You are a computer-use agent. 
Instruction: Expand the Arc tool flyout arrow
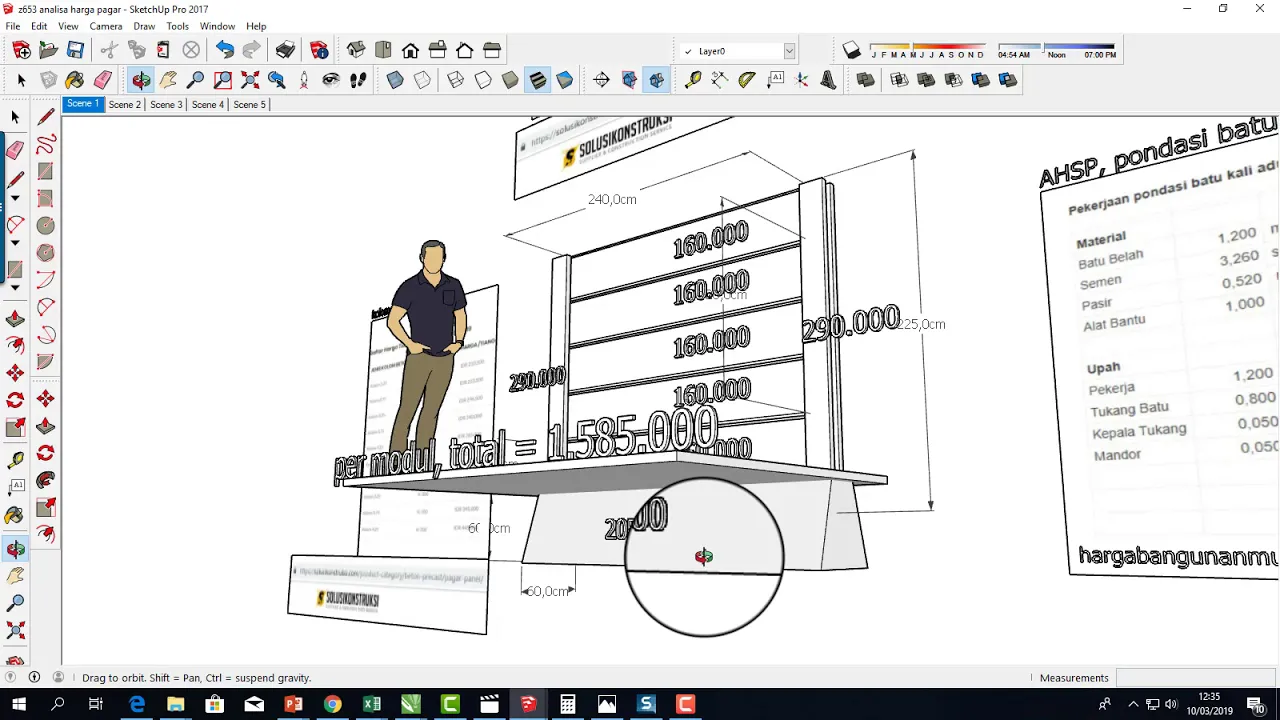click(15, 243)
